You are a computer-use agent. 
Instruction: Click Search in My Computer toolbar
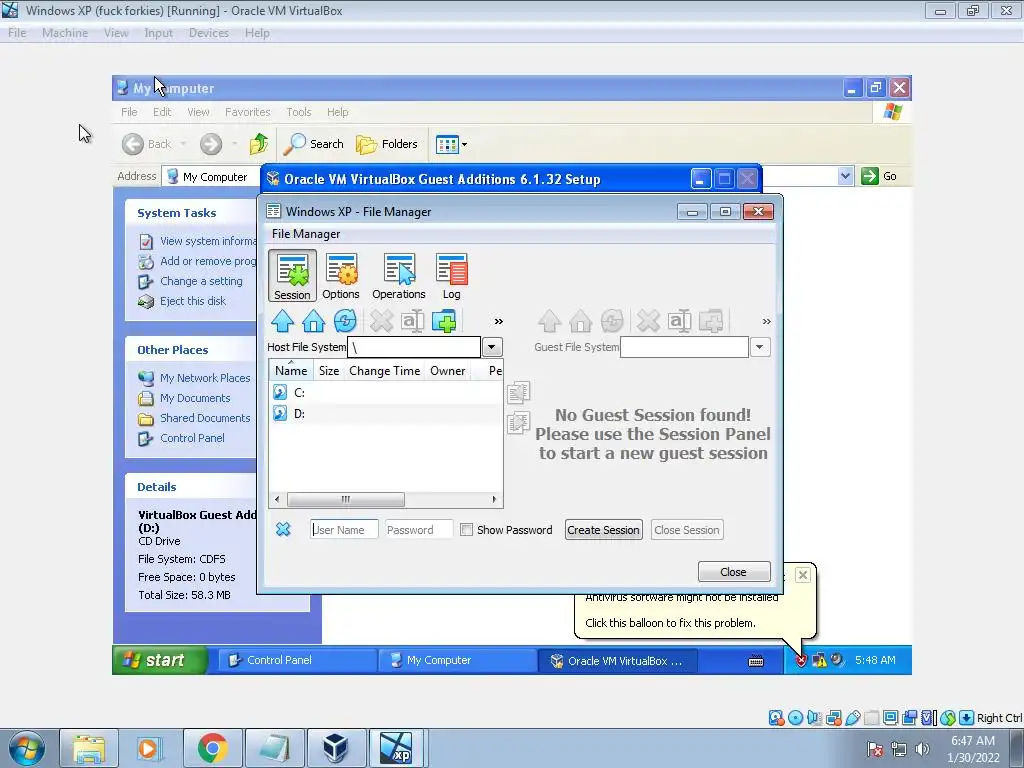(x=314, y=144)
